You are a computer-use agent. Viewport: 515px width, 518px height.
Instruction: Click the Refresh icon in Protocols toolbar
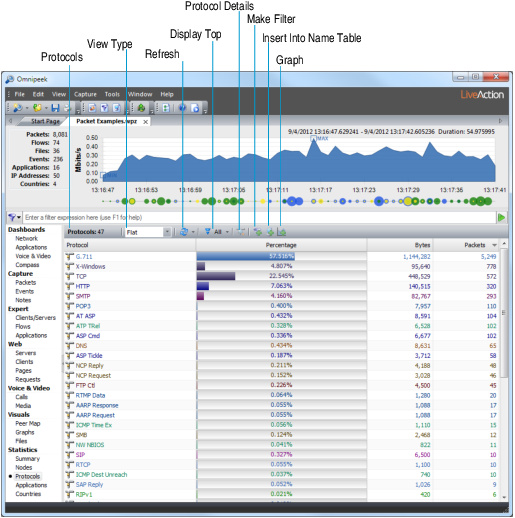184,232
